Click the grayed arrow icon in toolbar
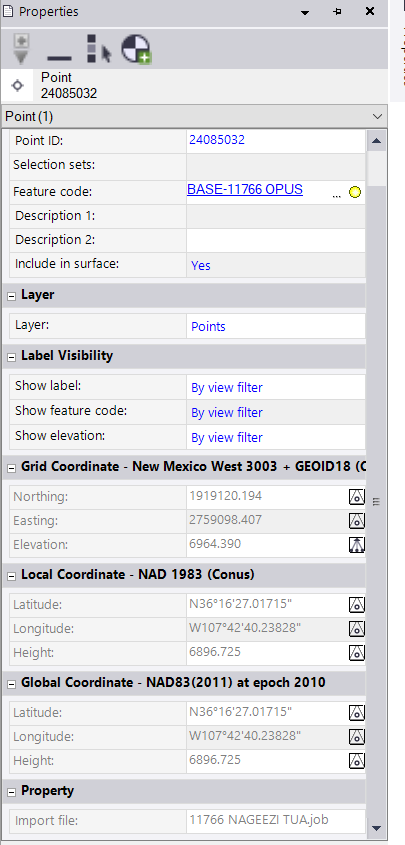This screenshot has width=405, height=845. coord(22,50)
